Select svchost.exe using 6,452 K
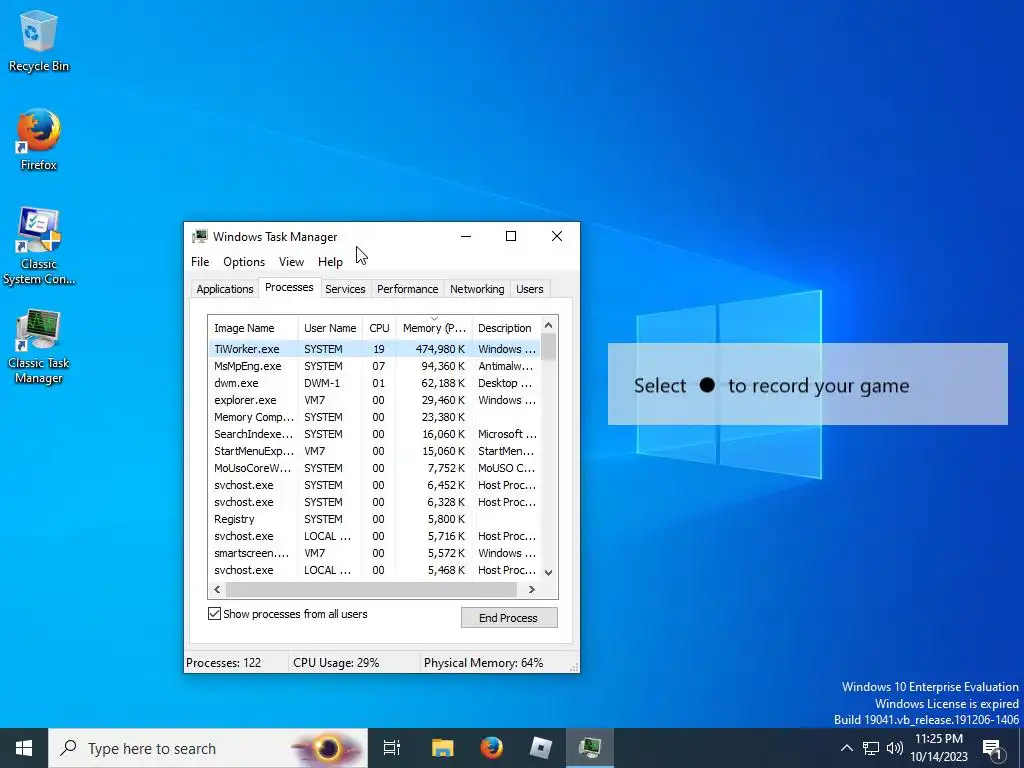 tap(375, 485)
